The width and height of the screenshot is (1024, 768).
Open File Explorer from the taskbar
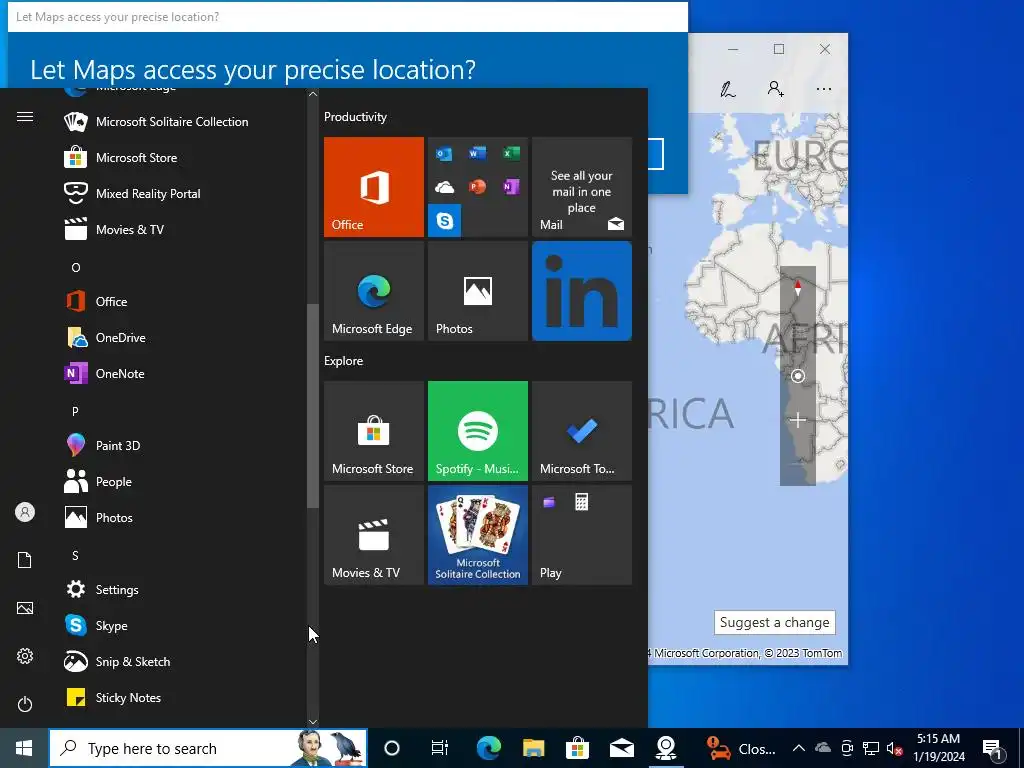534,748
